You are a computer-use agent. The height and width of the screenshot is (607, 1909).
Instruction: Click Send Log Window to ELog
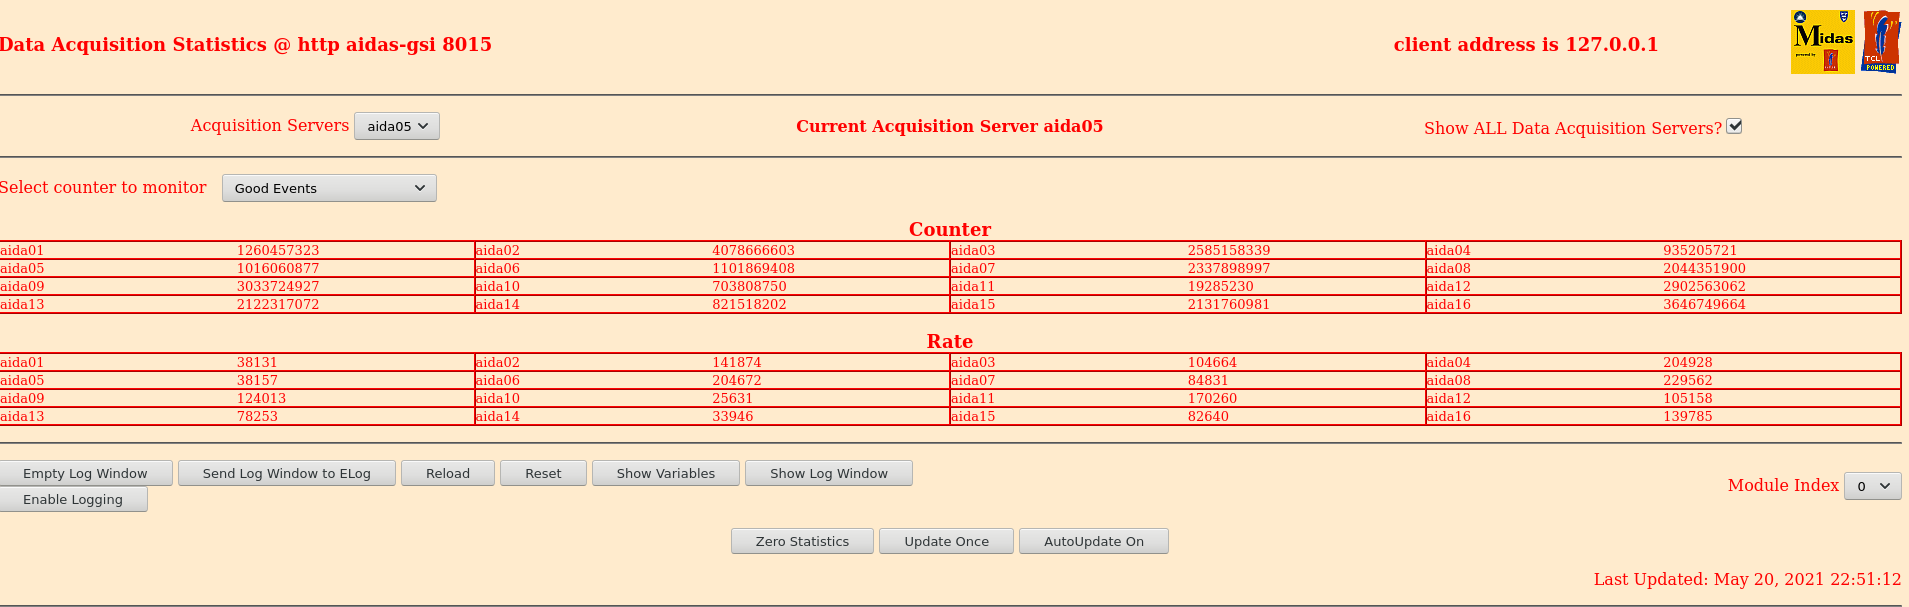[287, 473]
